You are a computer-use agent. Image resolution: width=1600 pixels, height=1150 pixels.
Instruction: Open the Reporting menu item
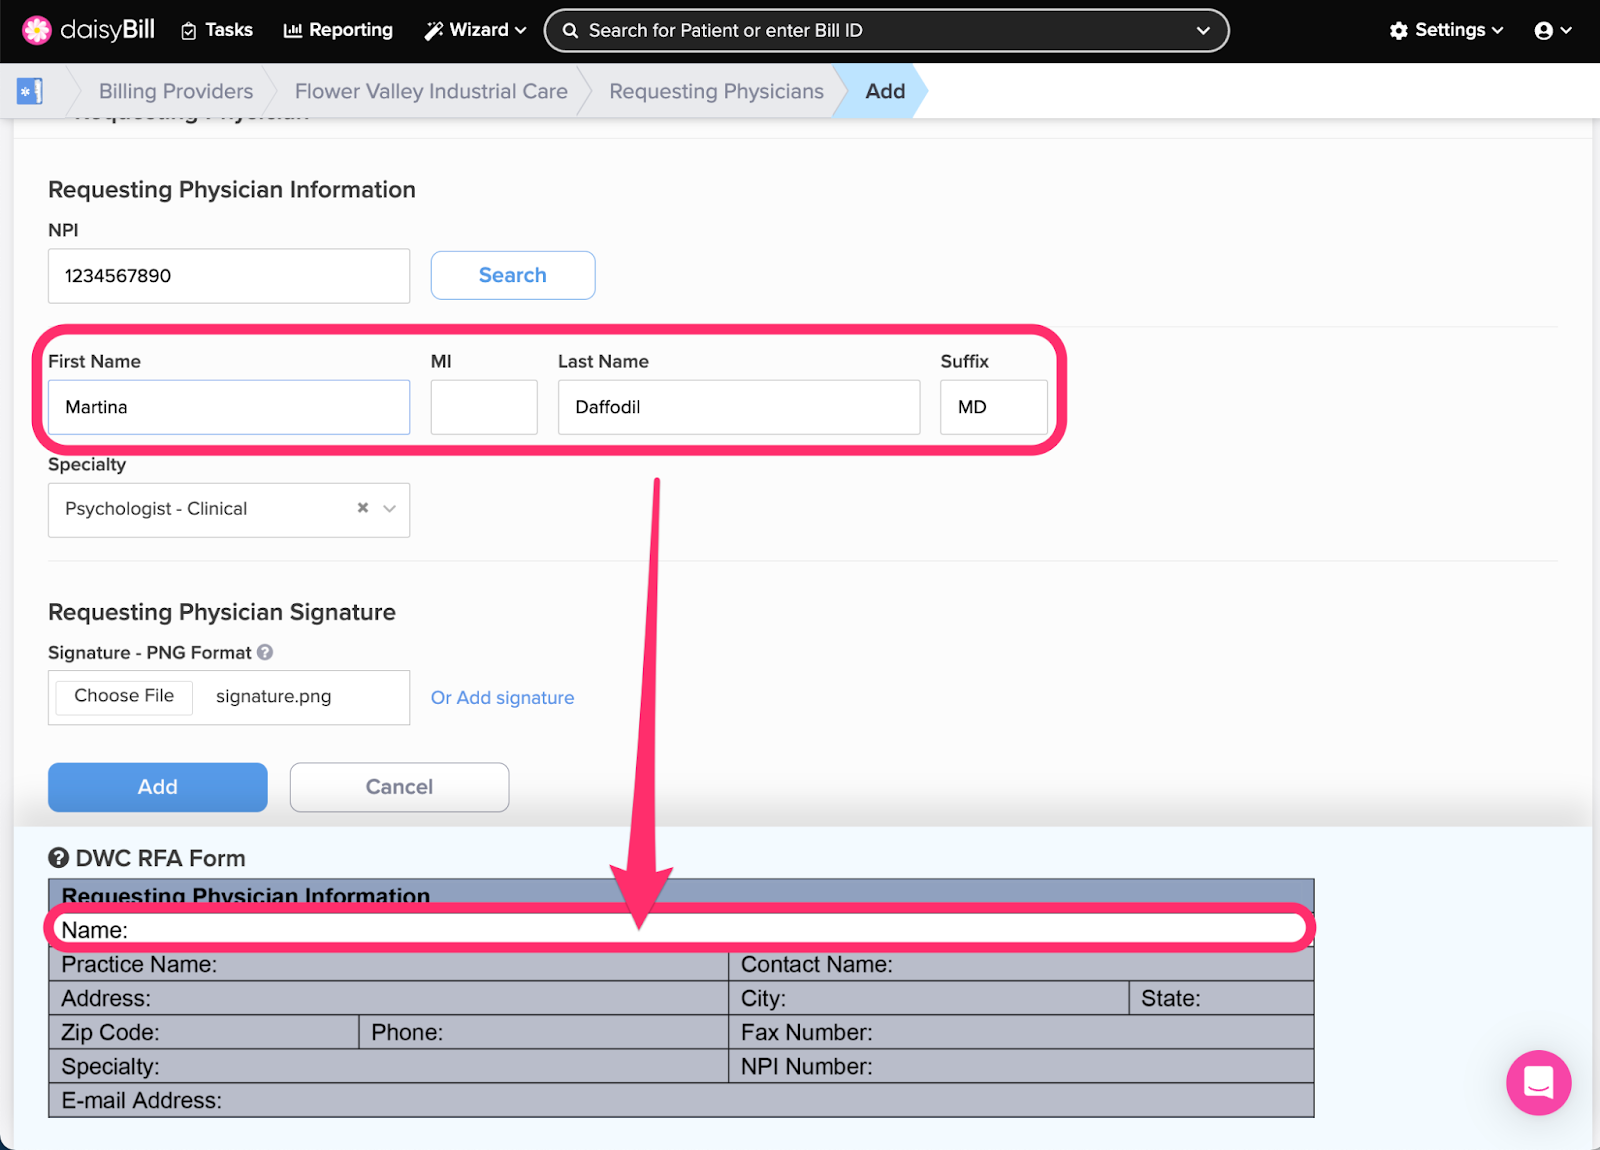[338, 30]
